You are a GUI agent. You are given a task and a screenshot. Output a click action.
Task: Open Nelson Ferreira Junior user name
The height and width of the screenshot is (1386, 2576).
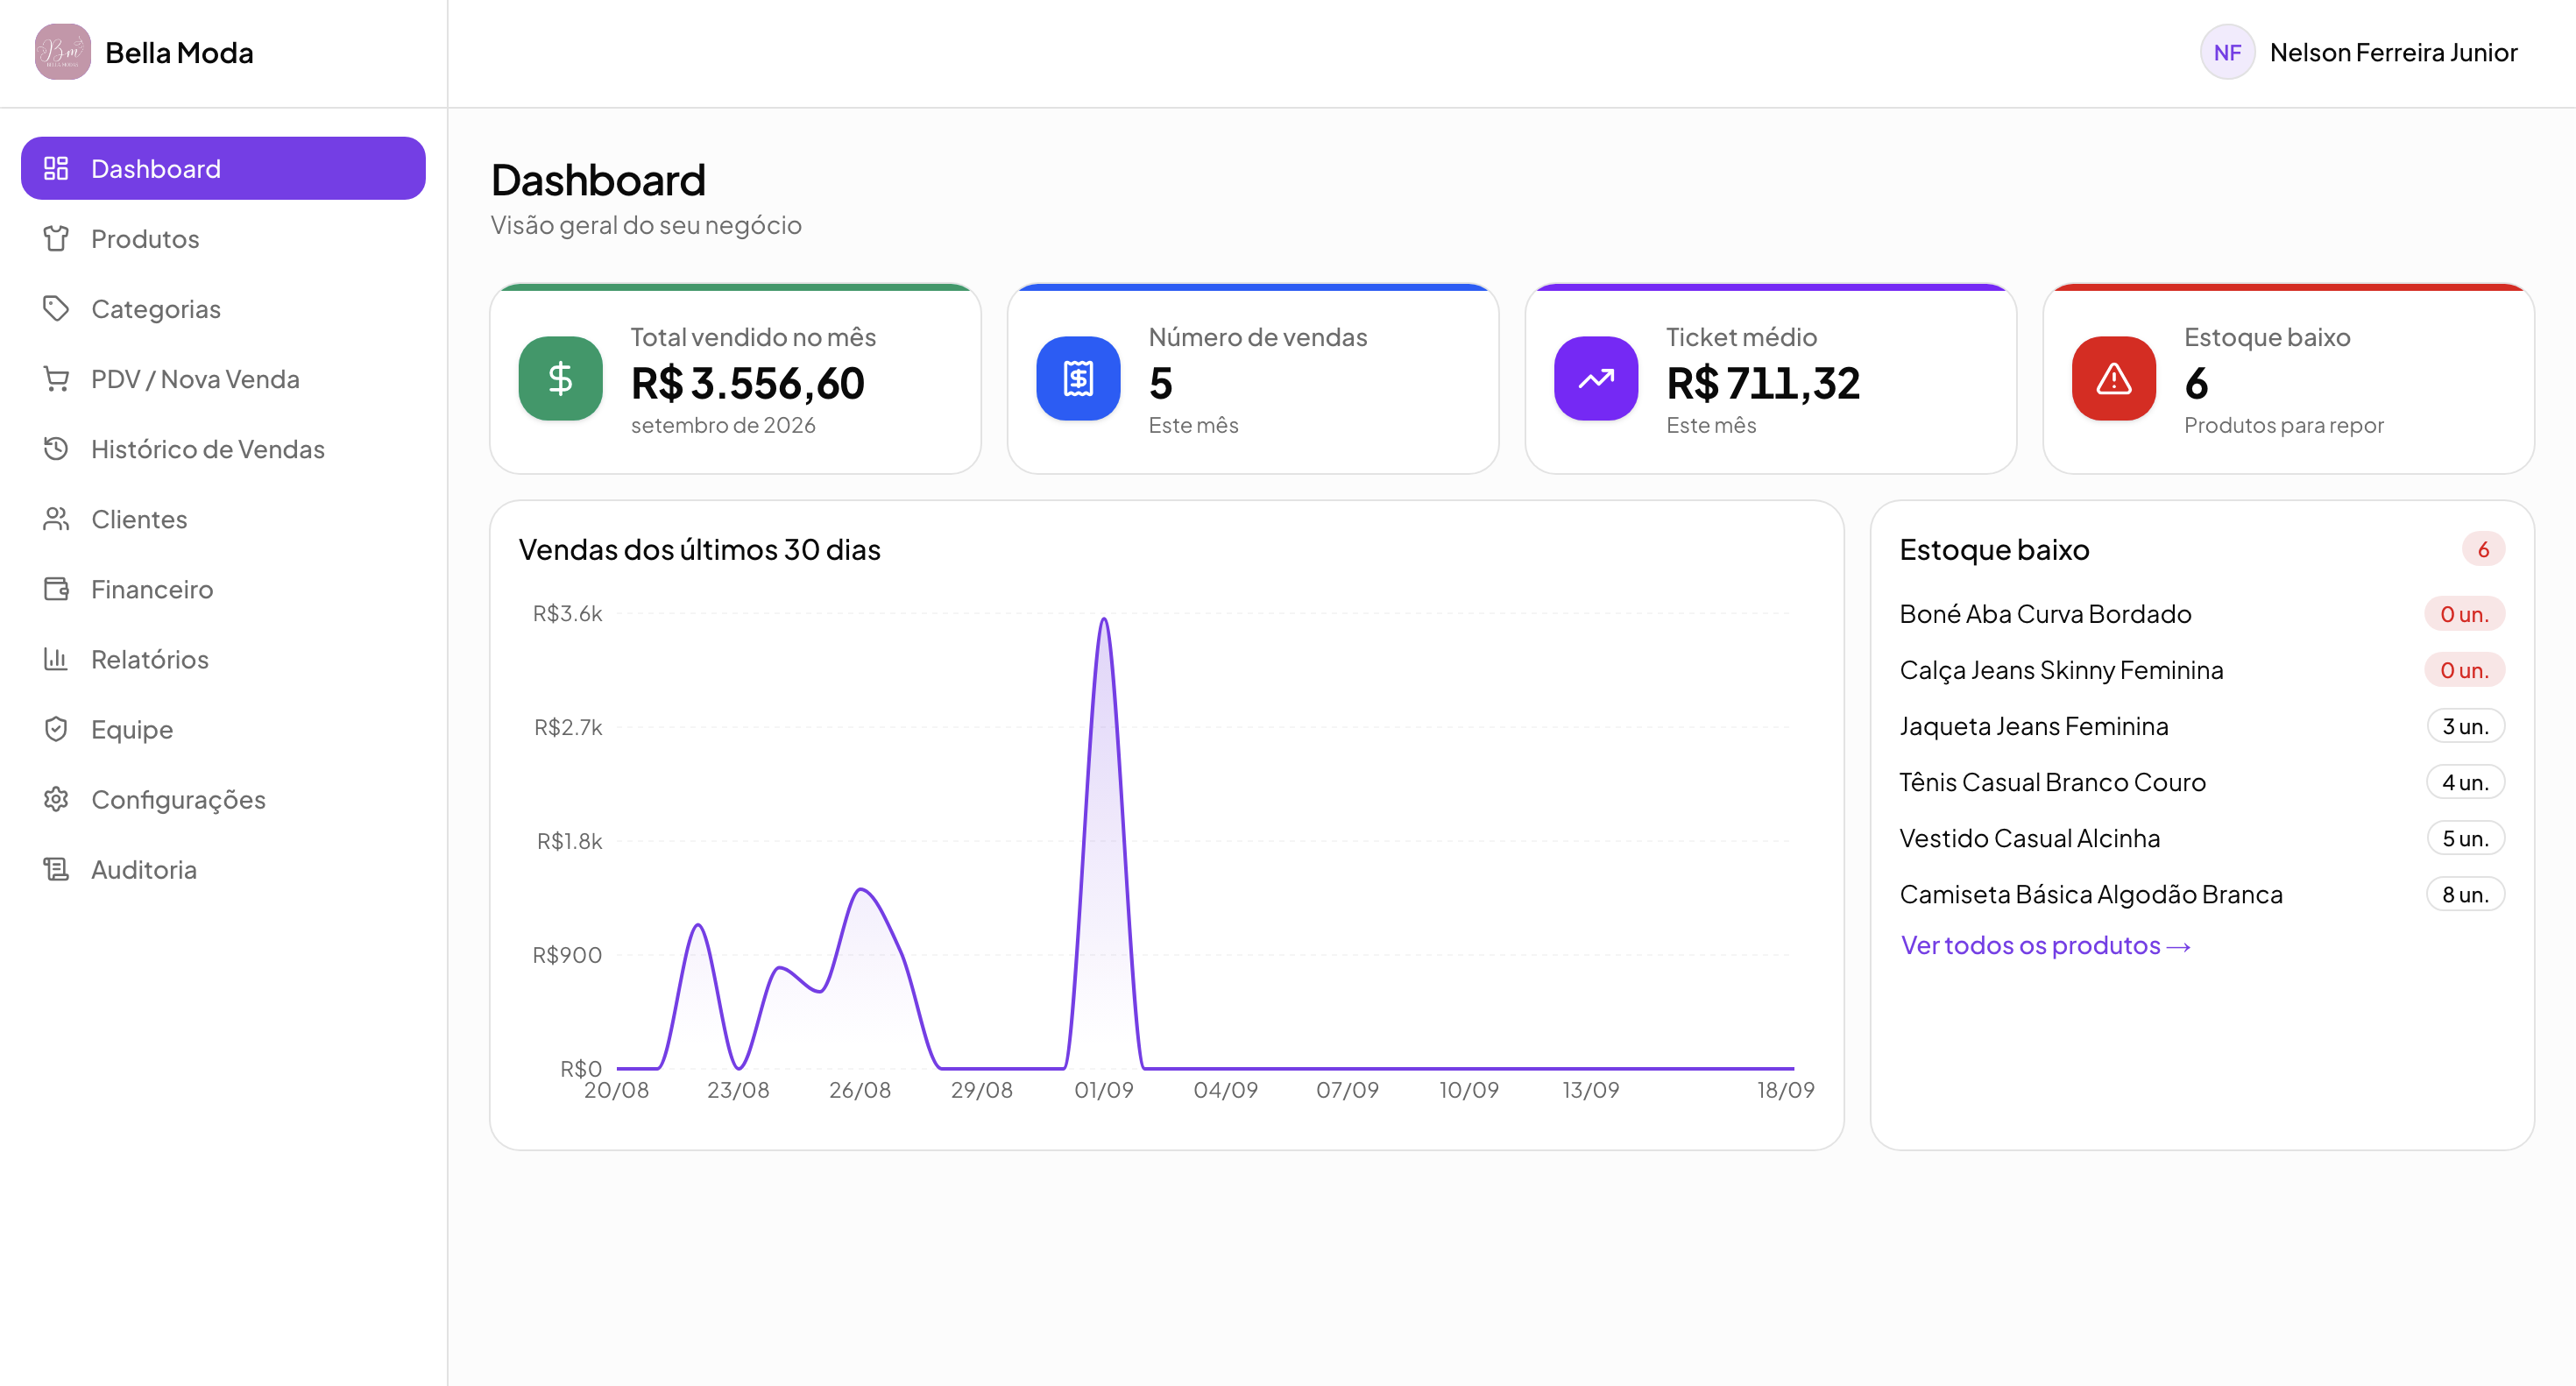(2393, 52)
